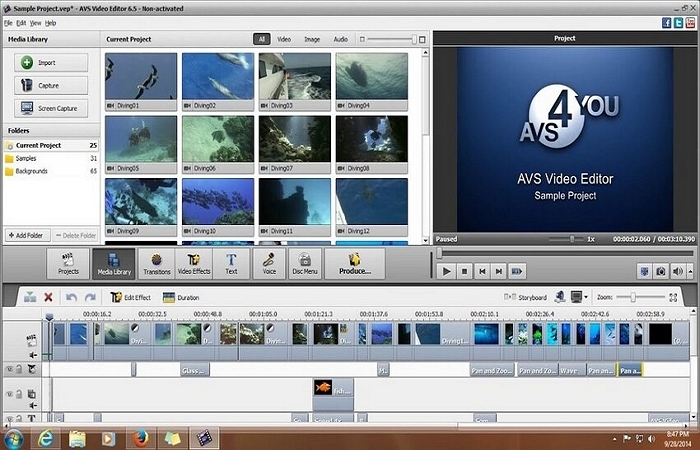Viewport: 700px width, 450px height.
Task: Click the zoom-to-fit timeline icon
Action: tap(673, 297)
